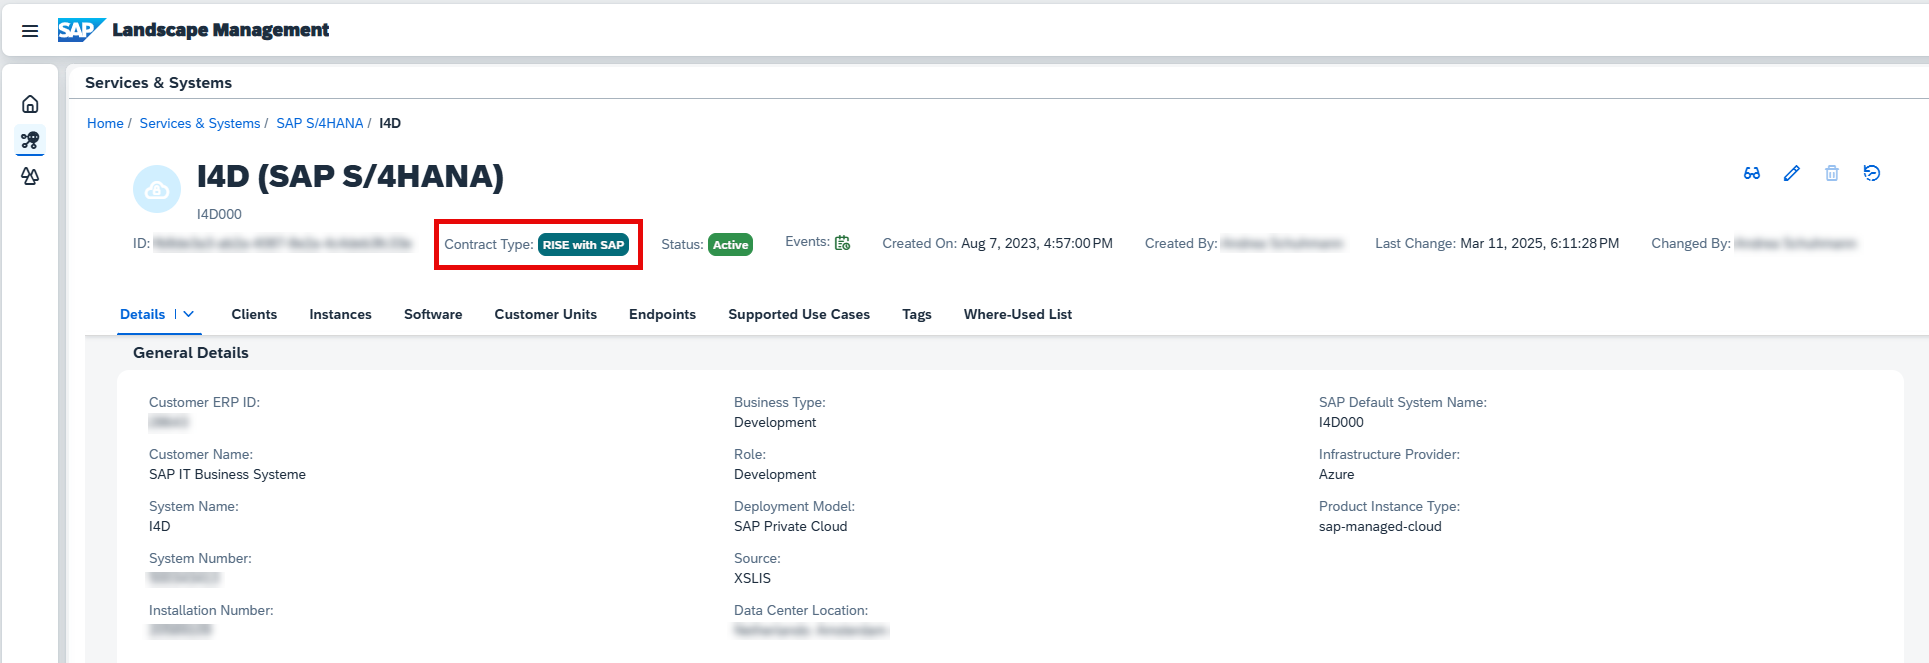Switch to the Clients tab
The width and height of the screenshot is (1929, 663).
click(254, 314)
